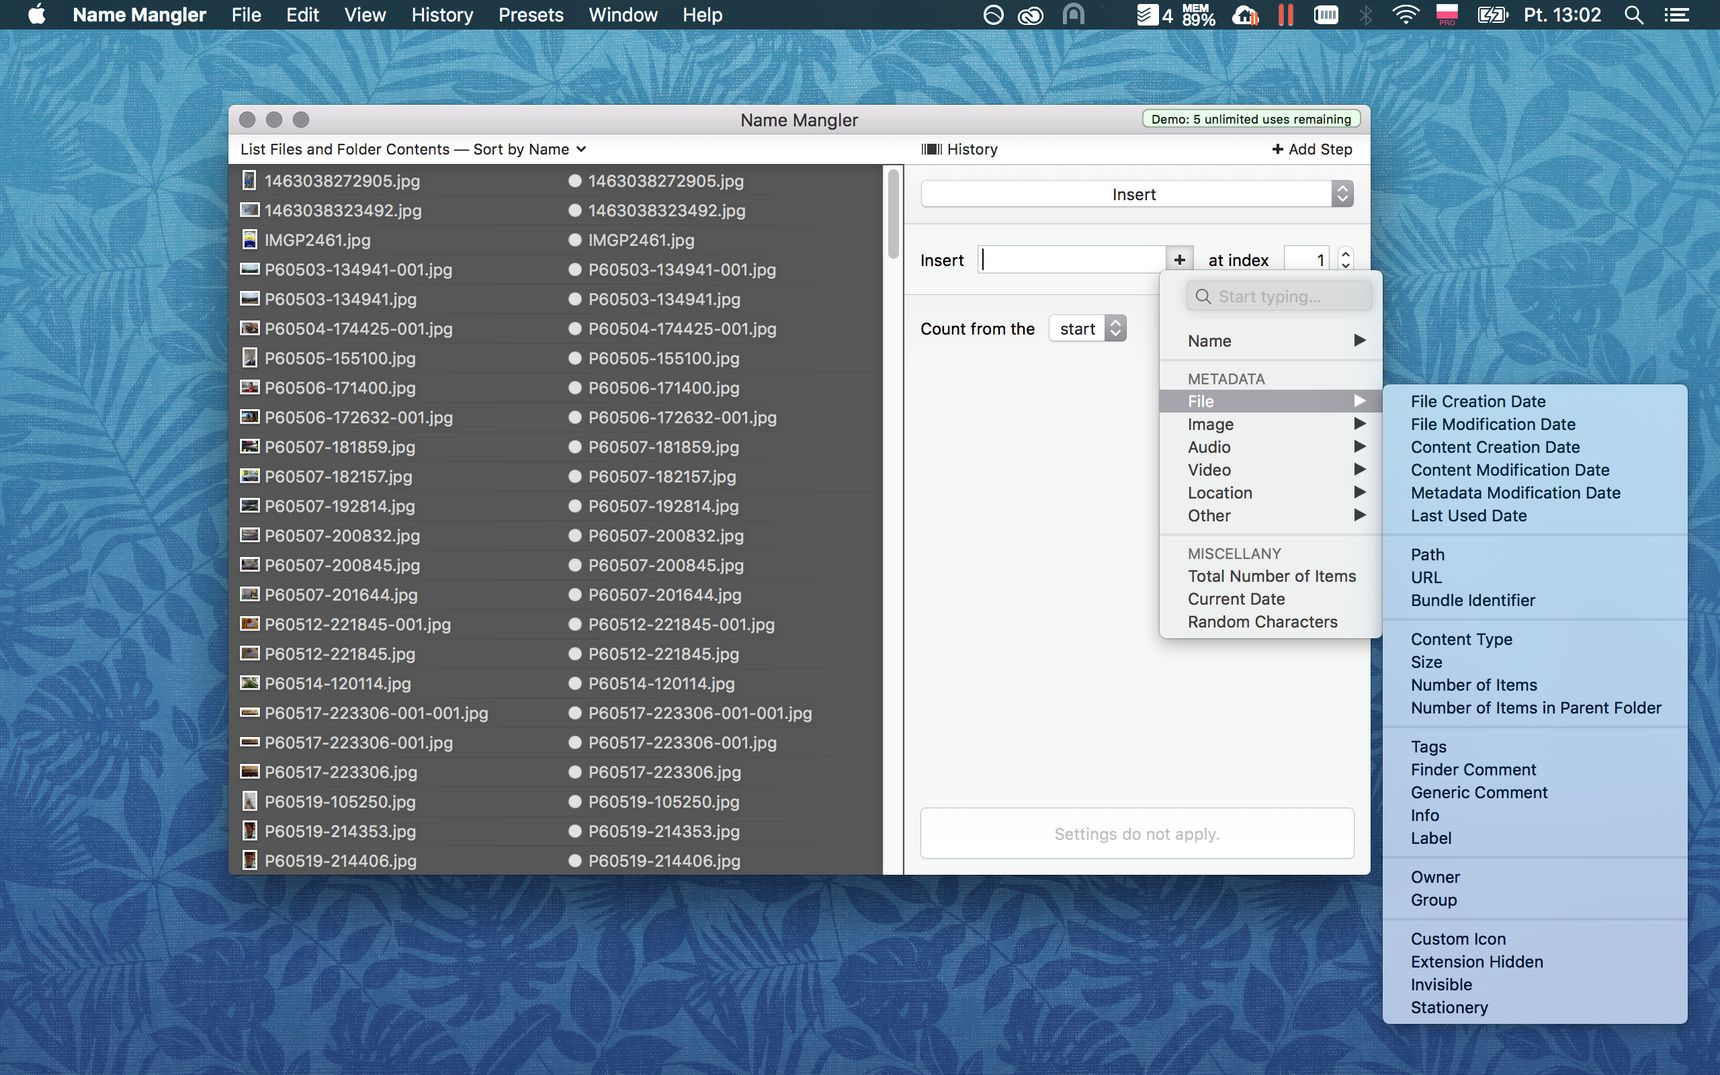The width and height of the screenshot is (1720, 1075).
Task: Expand the Name submenu
Action: pyautogui.click(x=1270, y=341)
